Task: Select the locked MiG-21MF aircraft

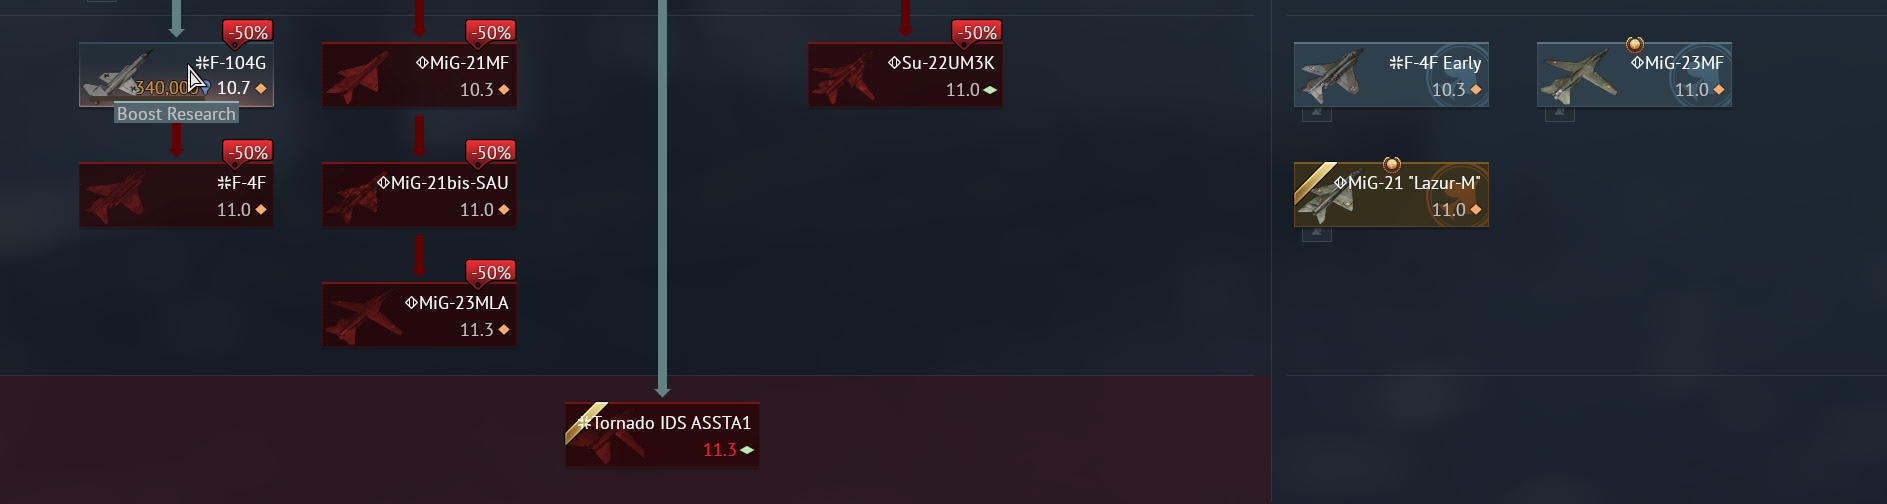Action: tap(419, 75)
